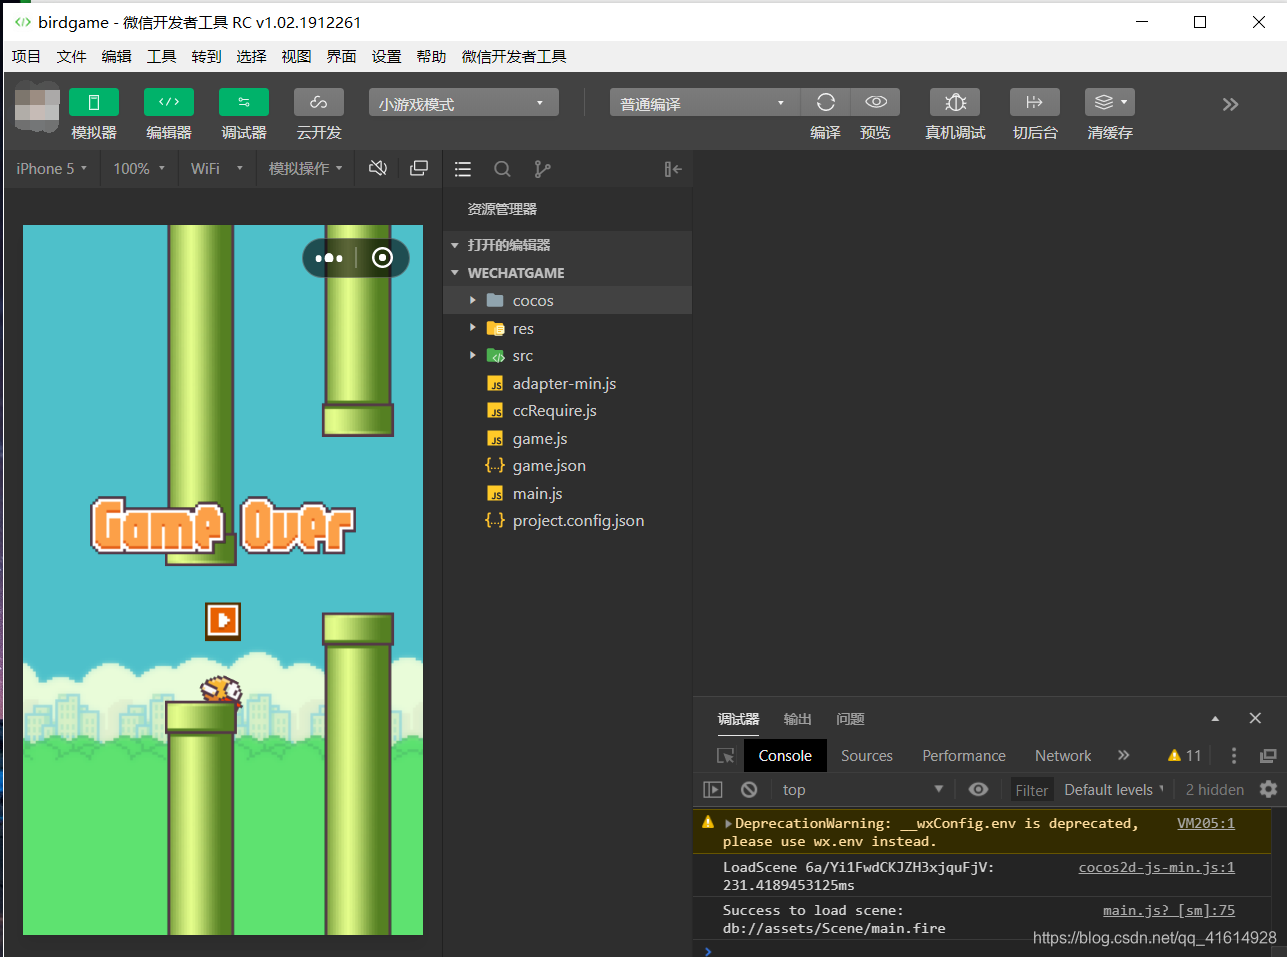Open the 工具 menu
The width and height of the screenshot is (1287, 957).
click(x=161, y=56)
